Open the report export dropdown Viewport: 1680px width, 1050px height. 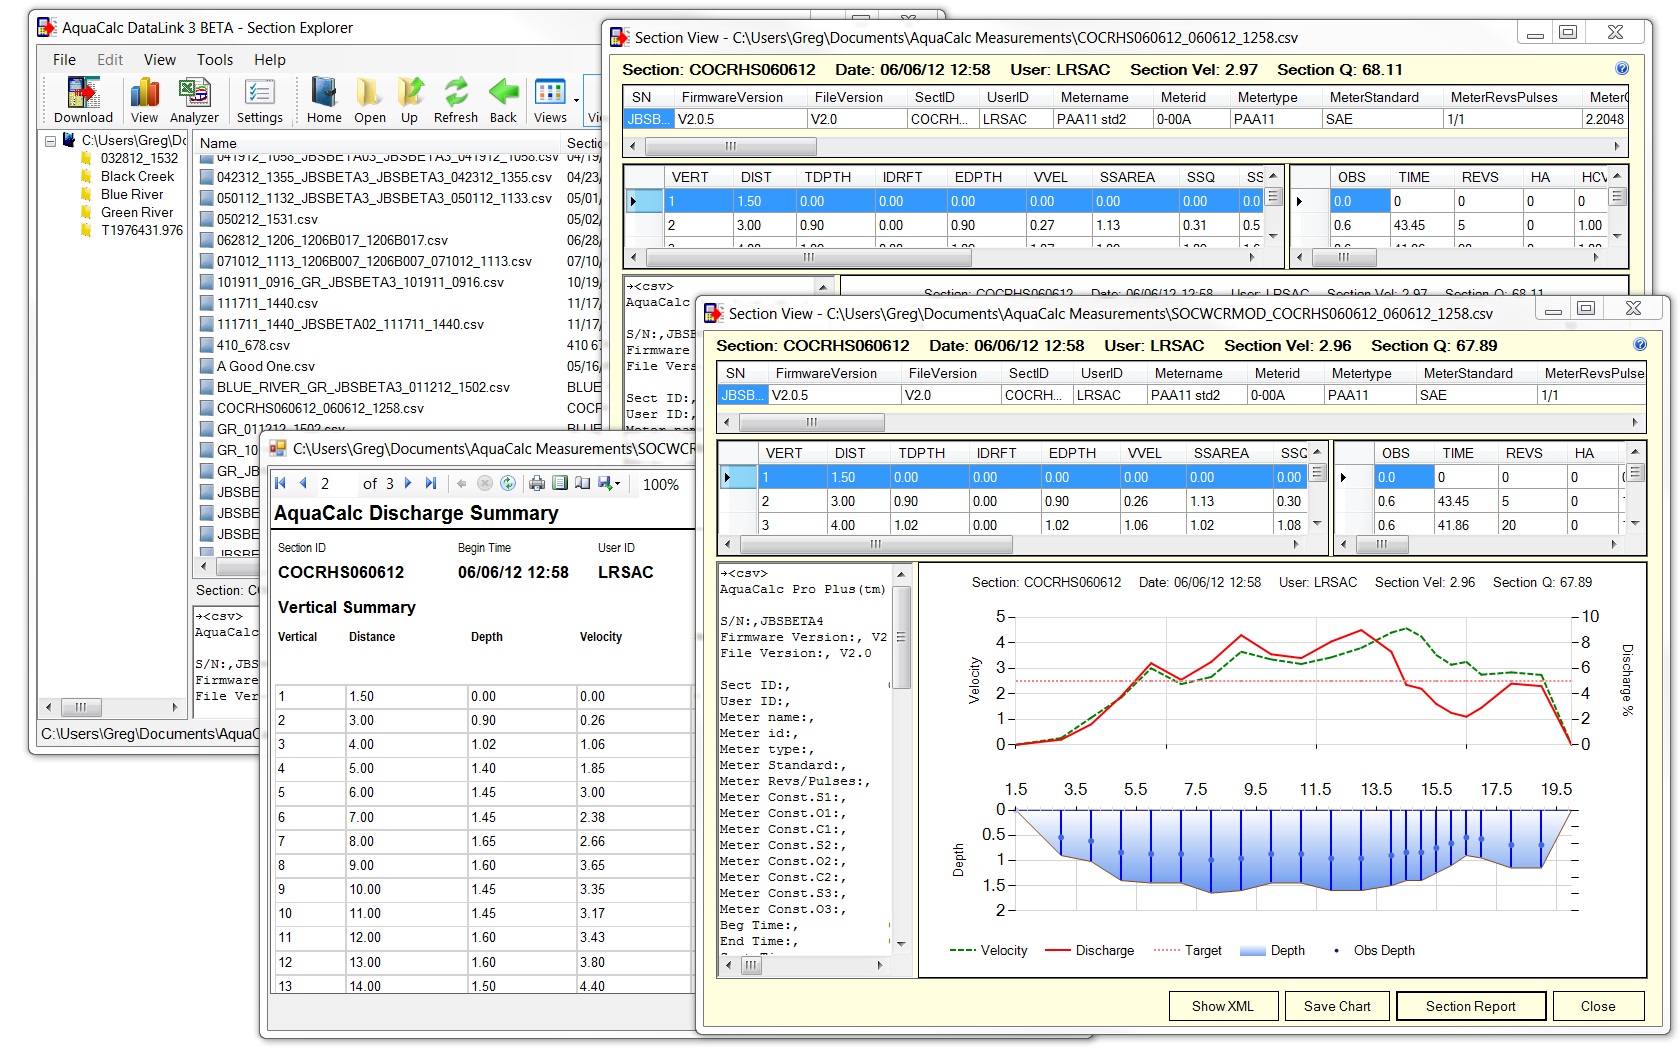coord(609,483)
